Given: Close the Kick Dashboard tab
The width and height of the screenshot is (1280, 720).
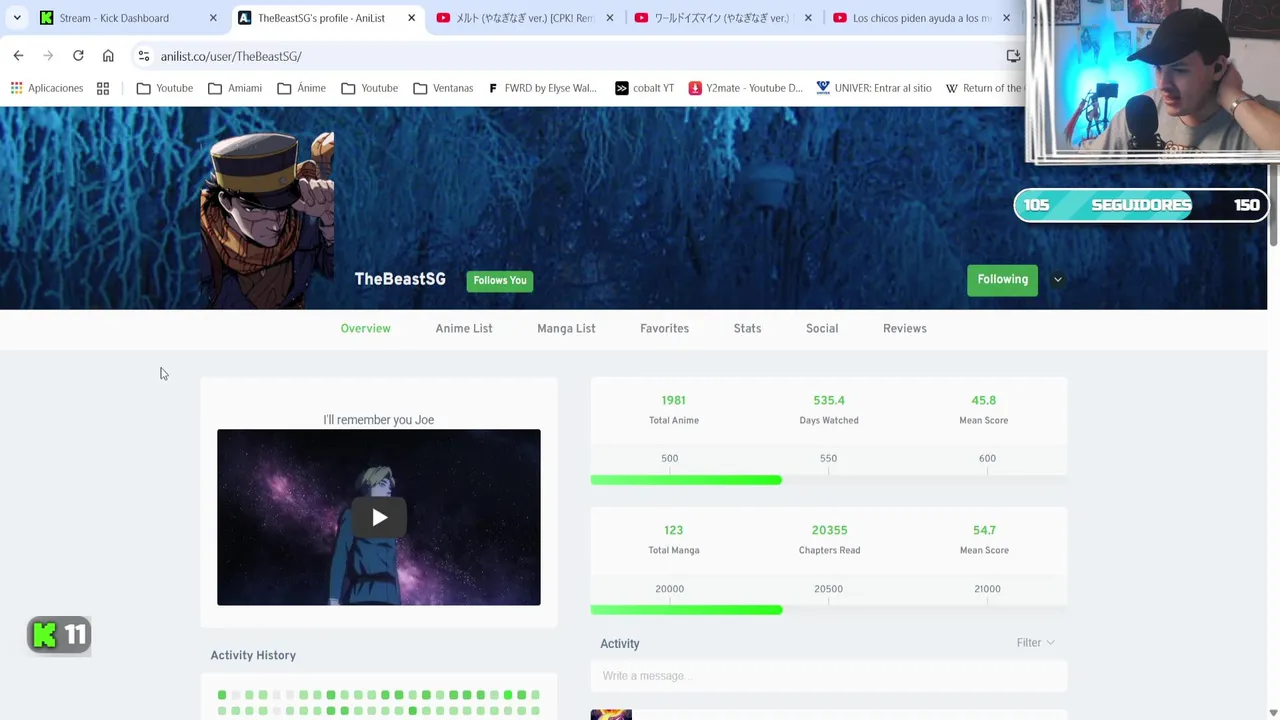Looking at the screenshot, I should [x=213, y=18].
